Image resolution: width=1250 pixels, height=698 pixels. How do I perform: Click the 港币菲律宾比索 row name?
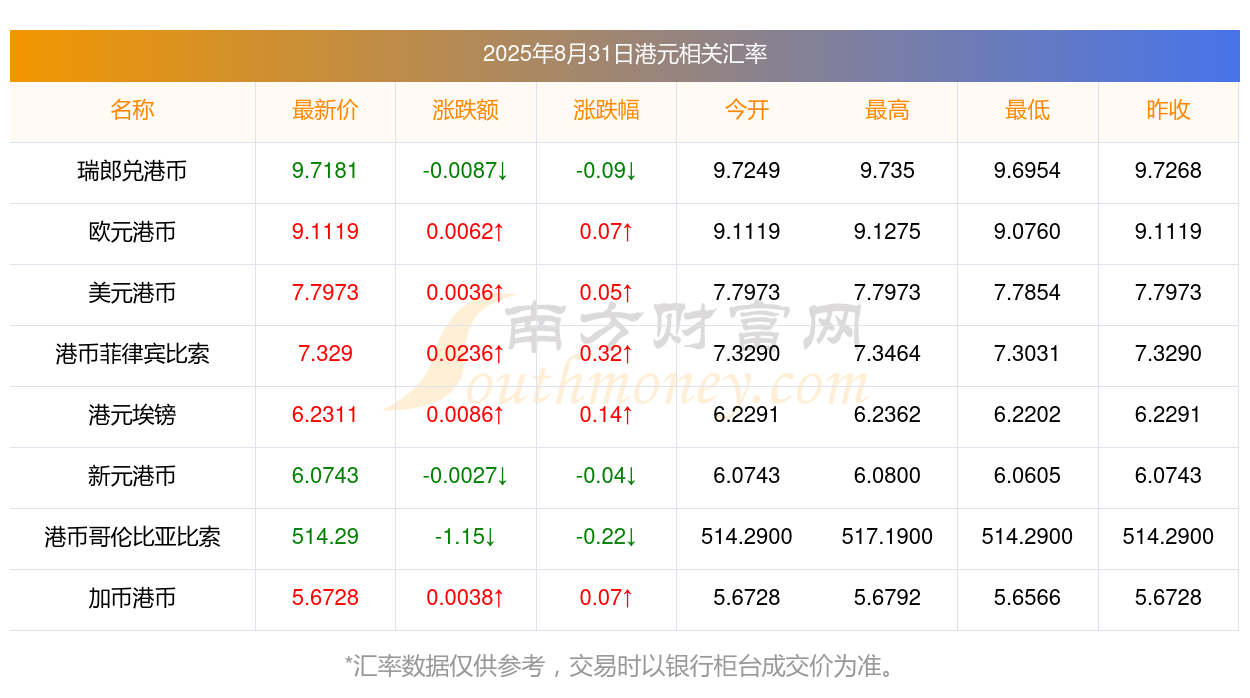click(x=133, y=354)
